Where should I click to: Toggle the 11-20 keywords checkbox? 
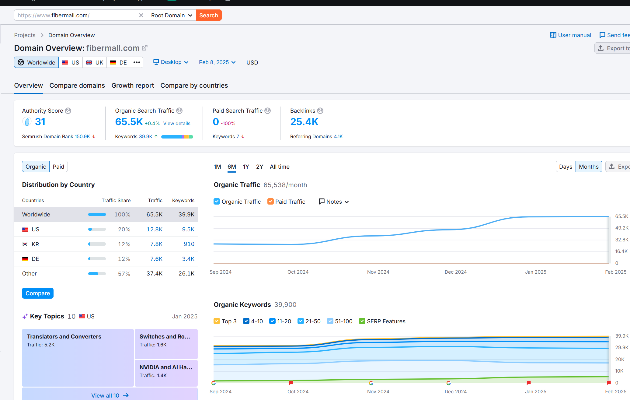click(272, 321)
